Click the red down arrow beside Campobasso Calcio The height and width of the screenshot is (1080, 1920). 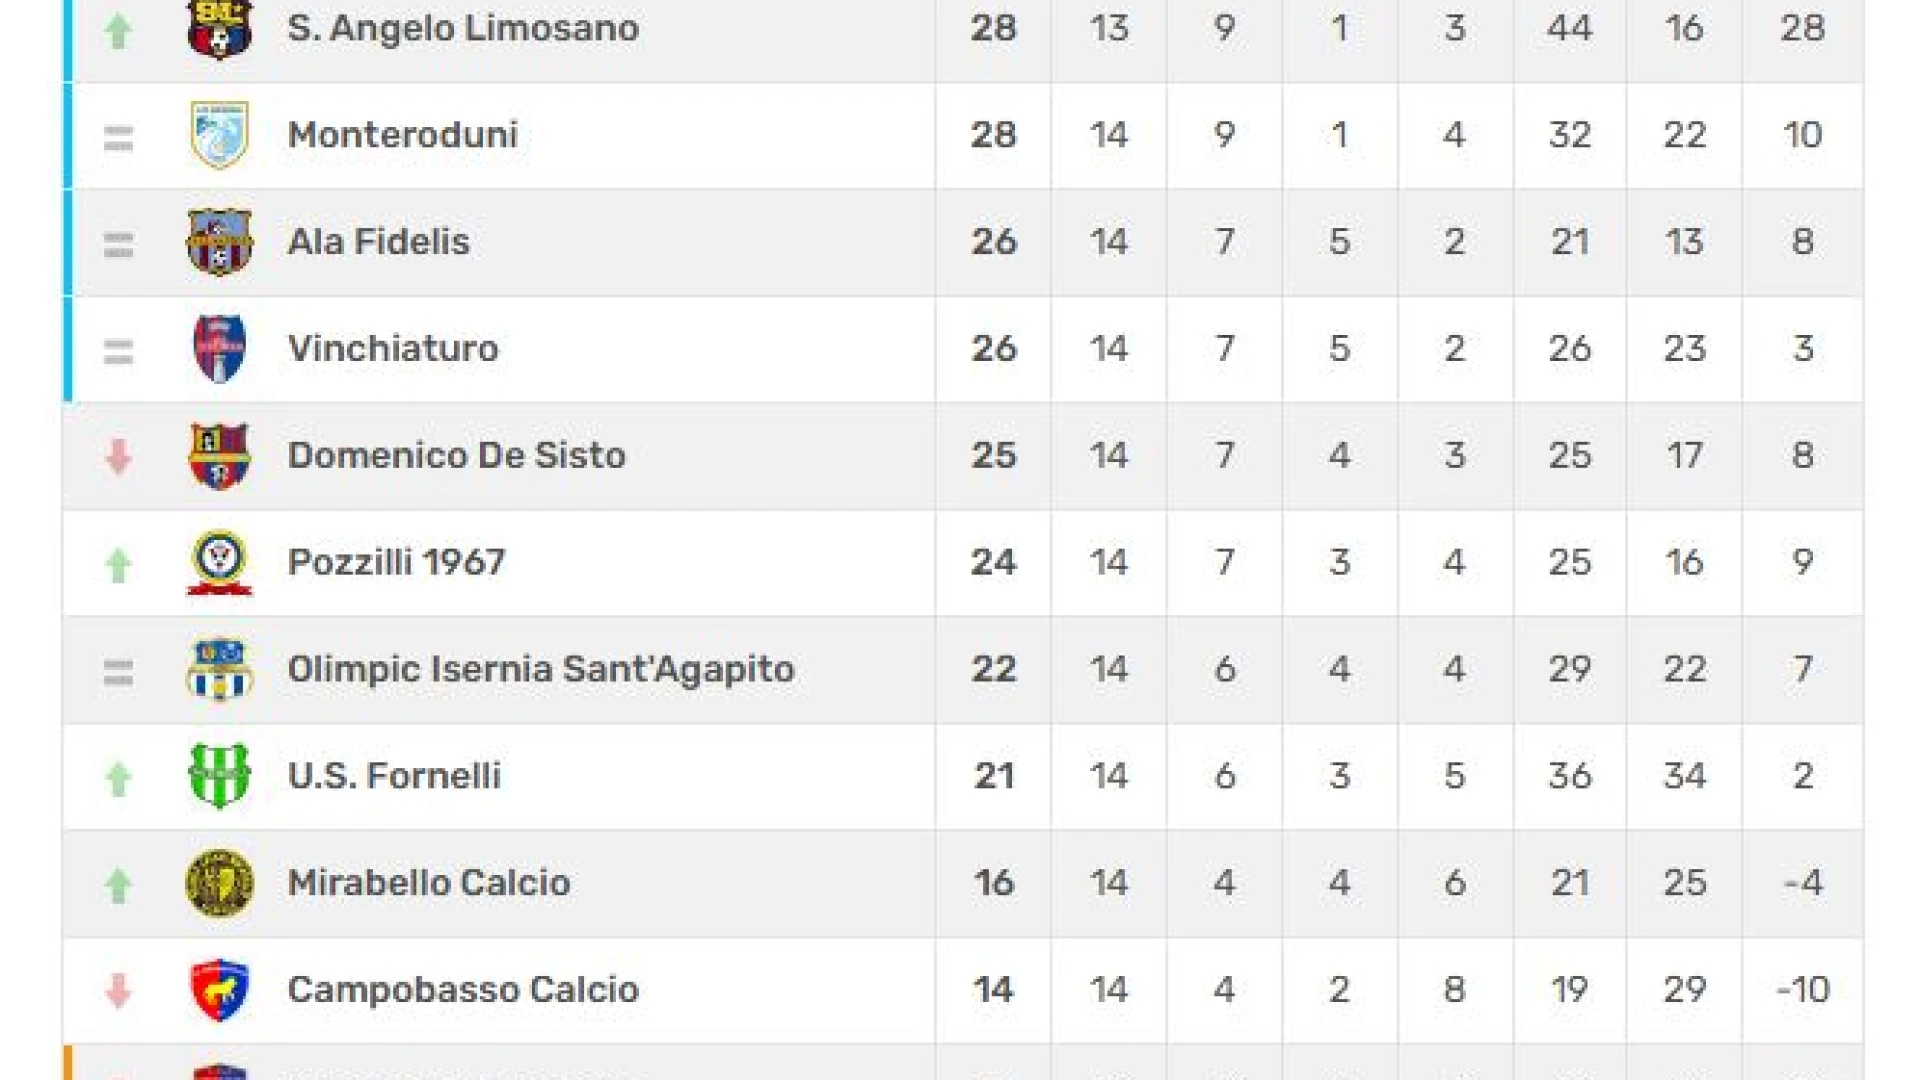coord(118,990)
